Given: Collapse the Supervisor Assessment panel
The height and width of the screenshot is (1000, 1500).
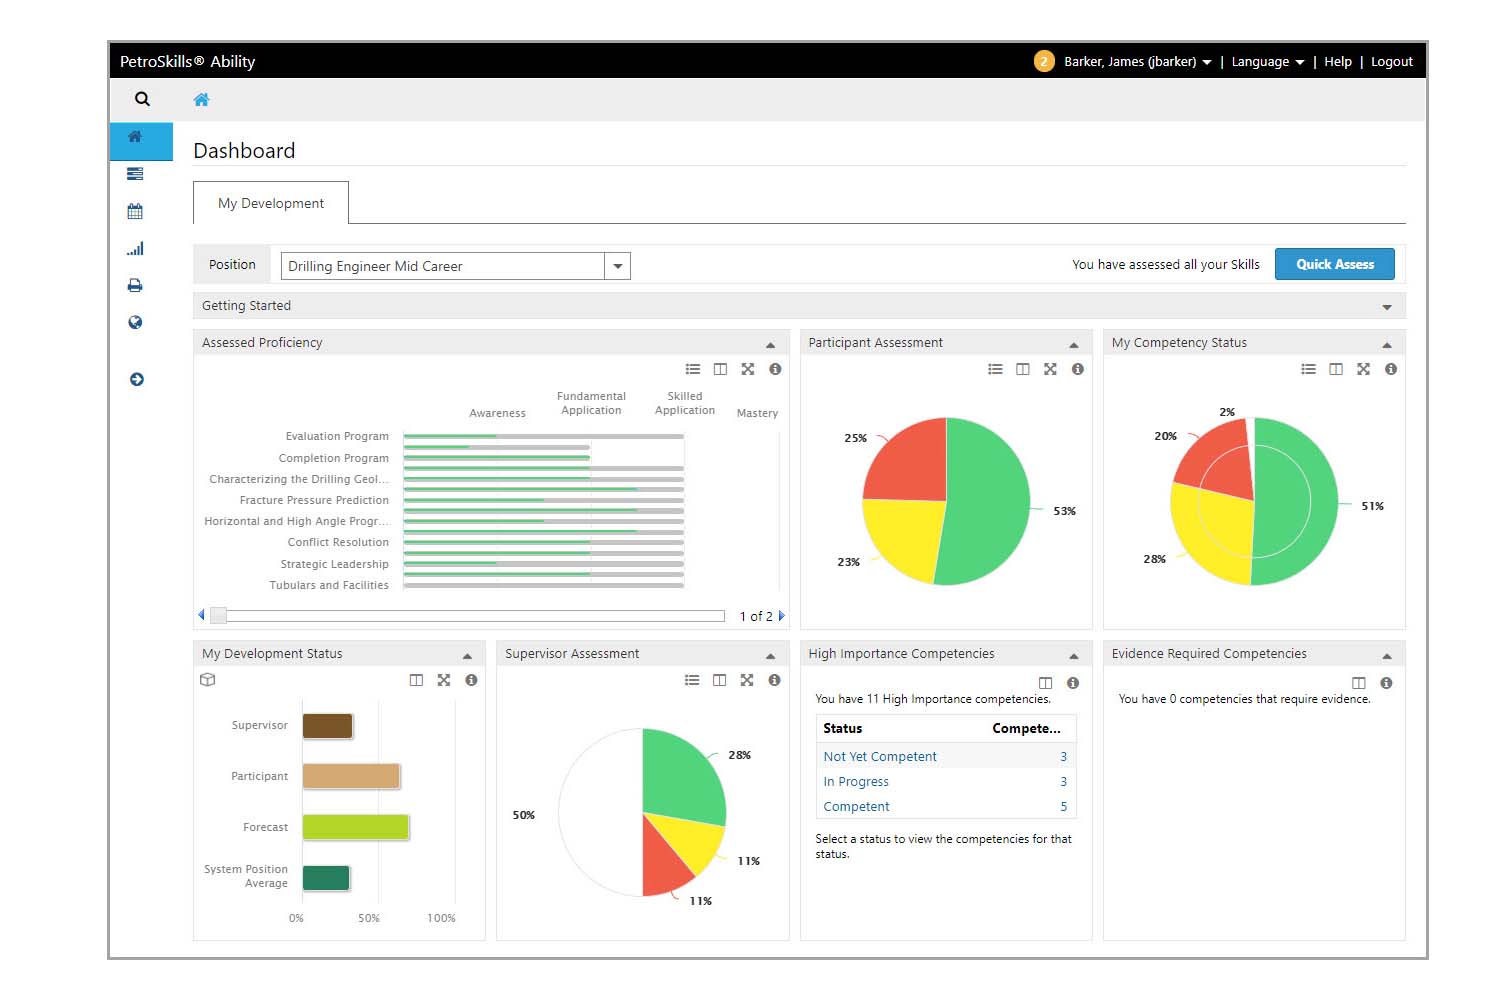Looking at the screenshot, I should click(x=770, y=656).
